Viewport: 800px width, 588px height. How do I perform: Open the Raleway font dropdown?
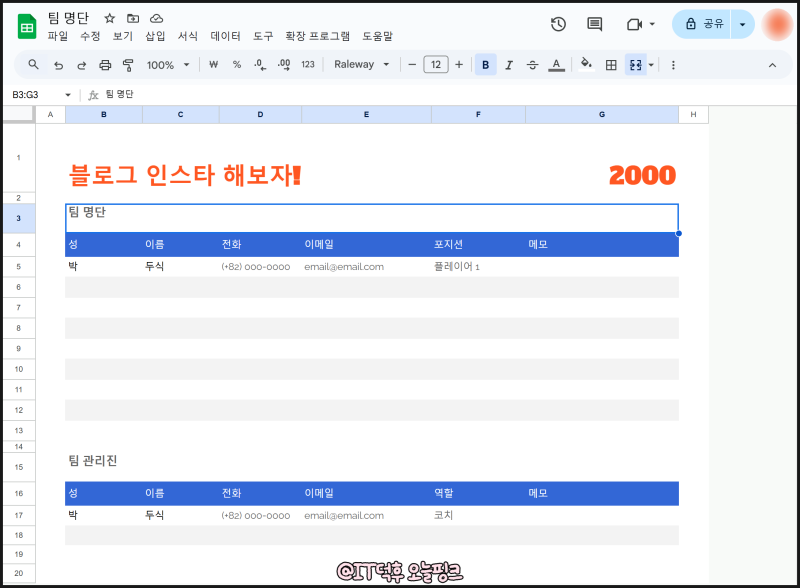coord(362,64)
